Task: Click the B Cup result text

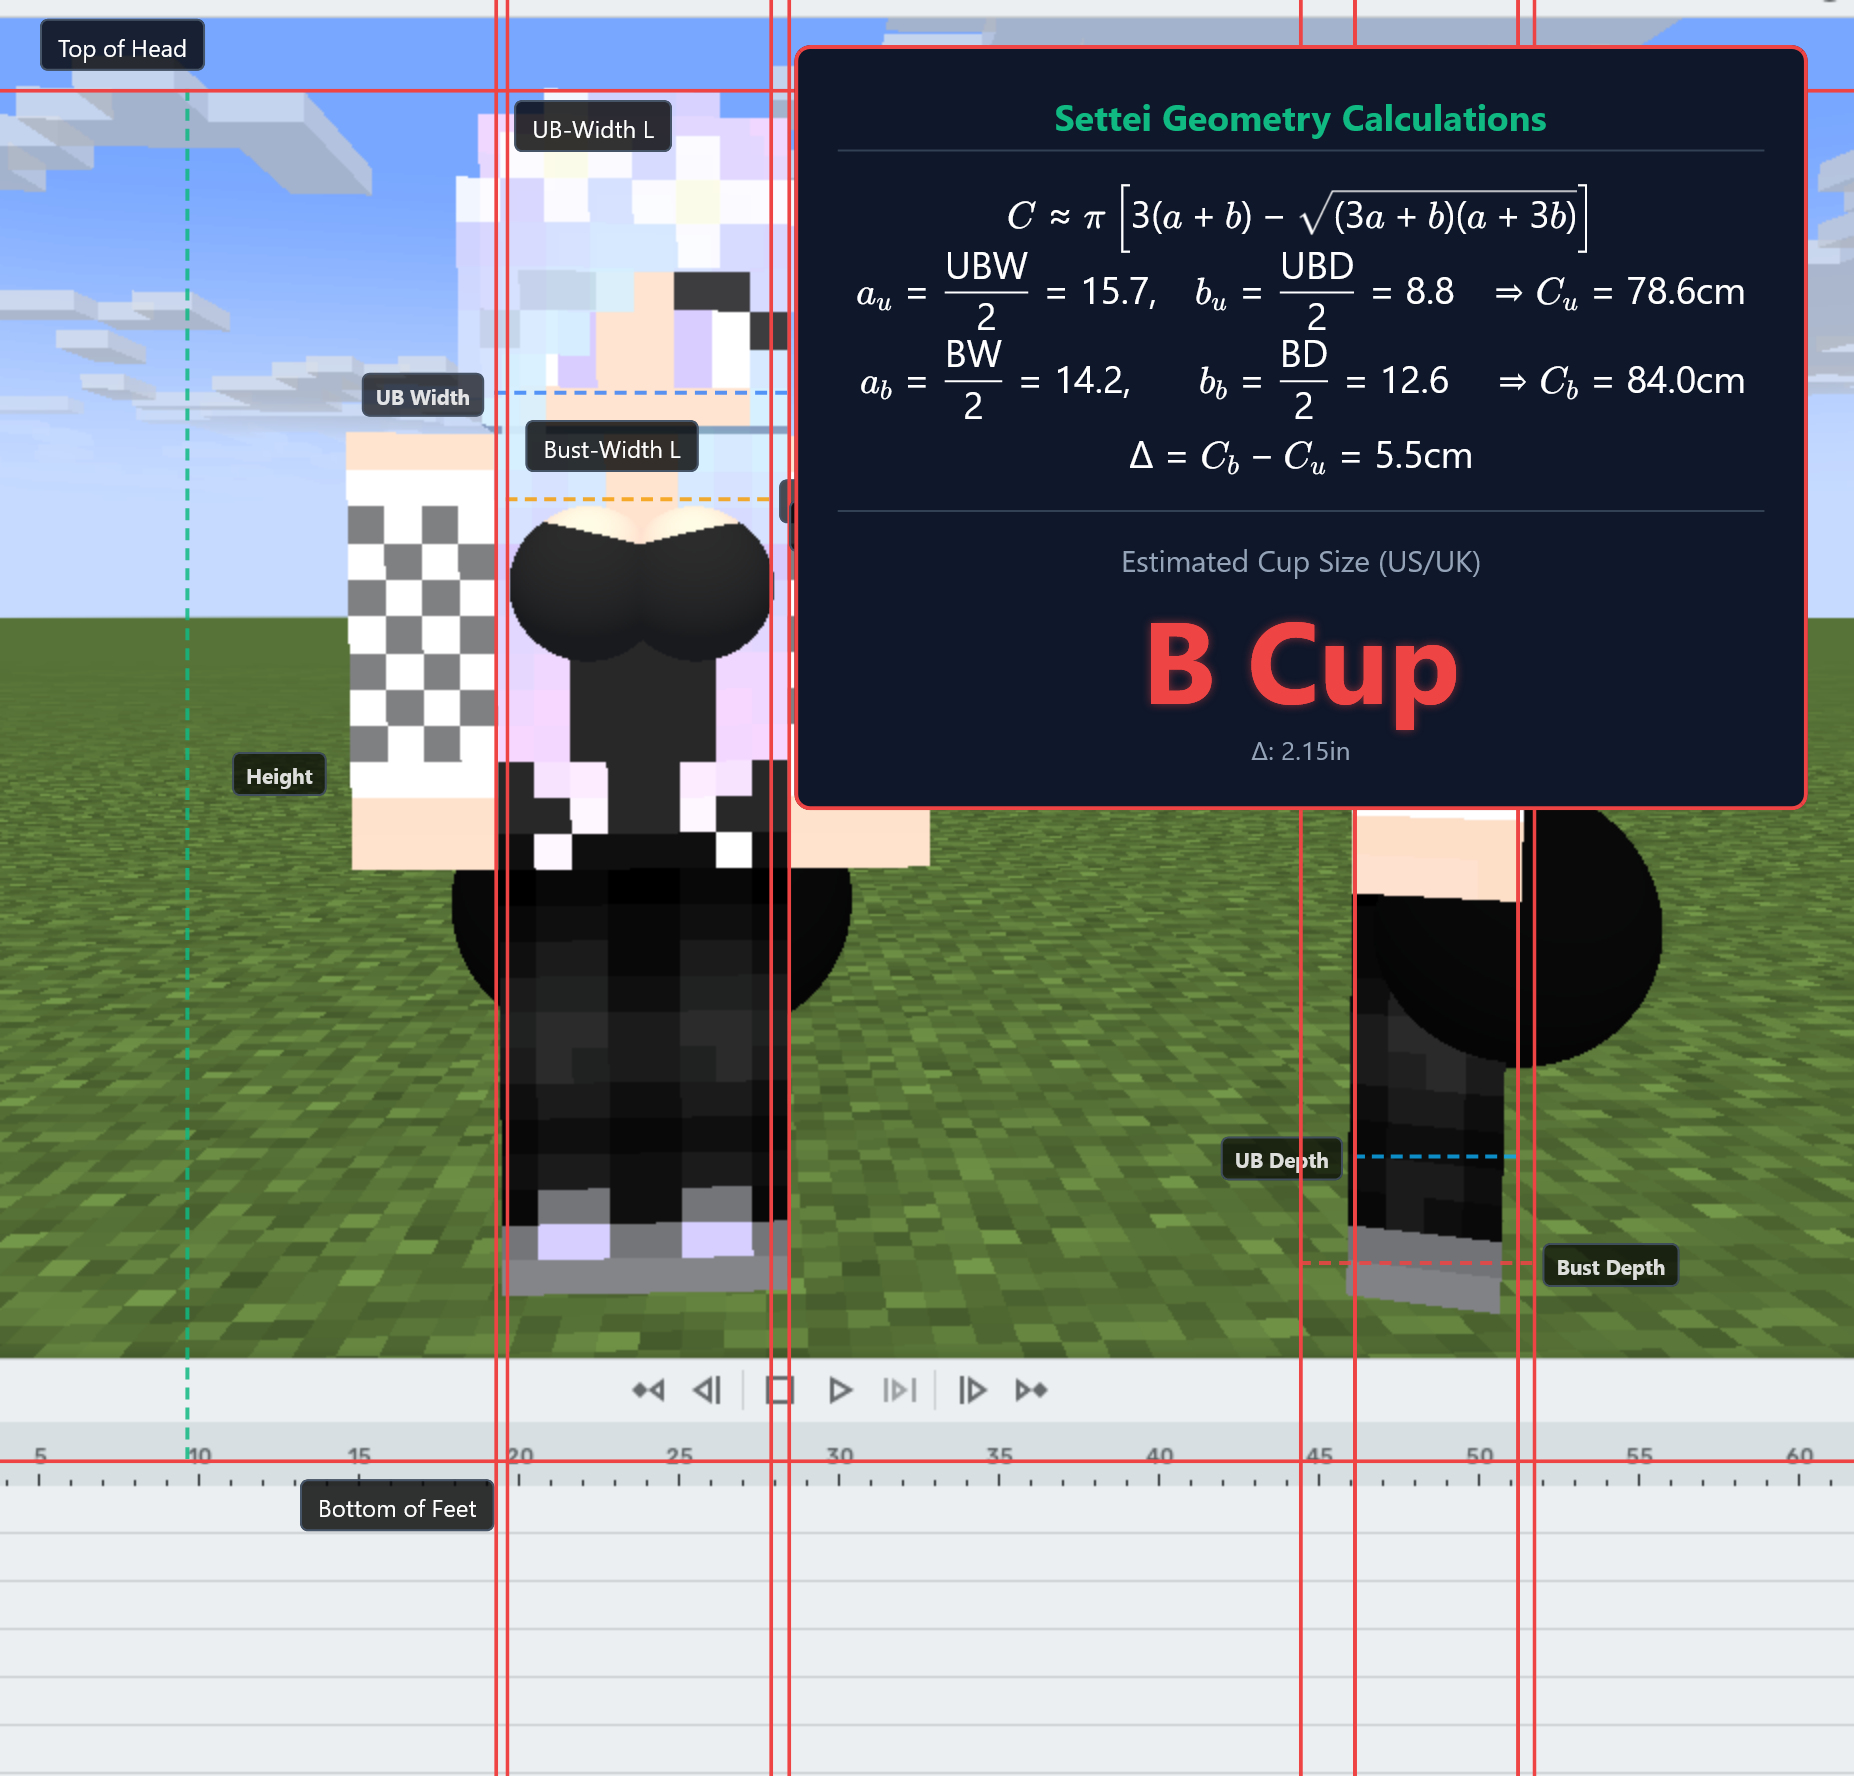Action: [x=1300, y=665]
